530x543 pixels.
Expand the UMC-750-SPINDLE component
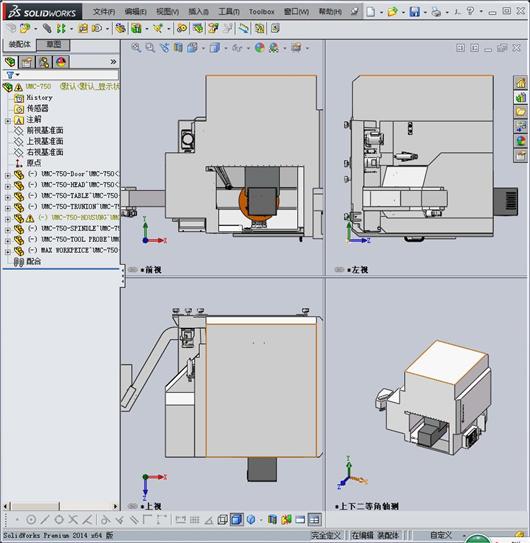tap(8, 230)
